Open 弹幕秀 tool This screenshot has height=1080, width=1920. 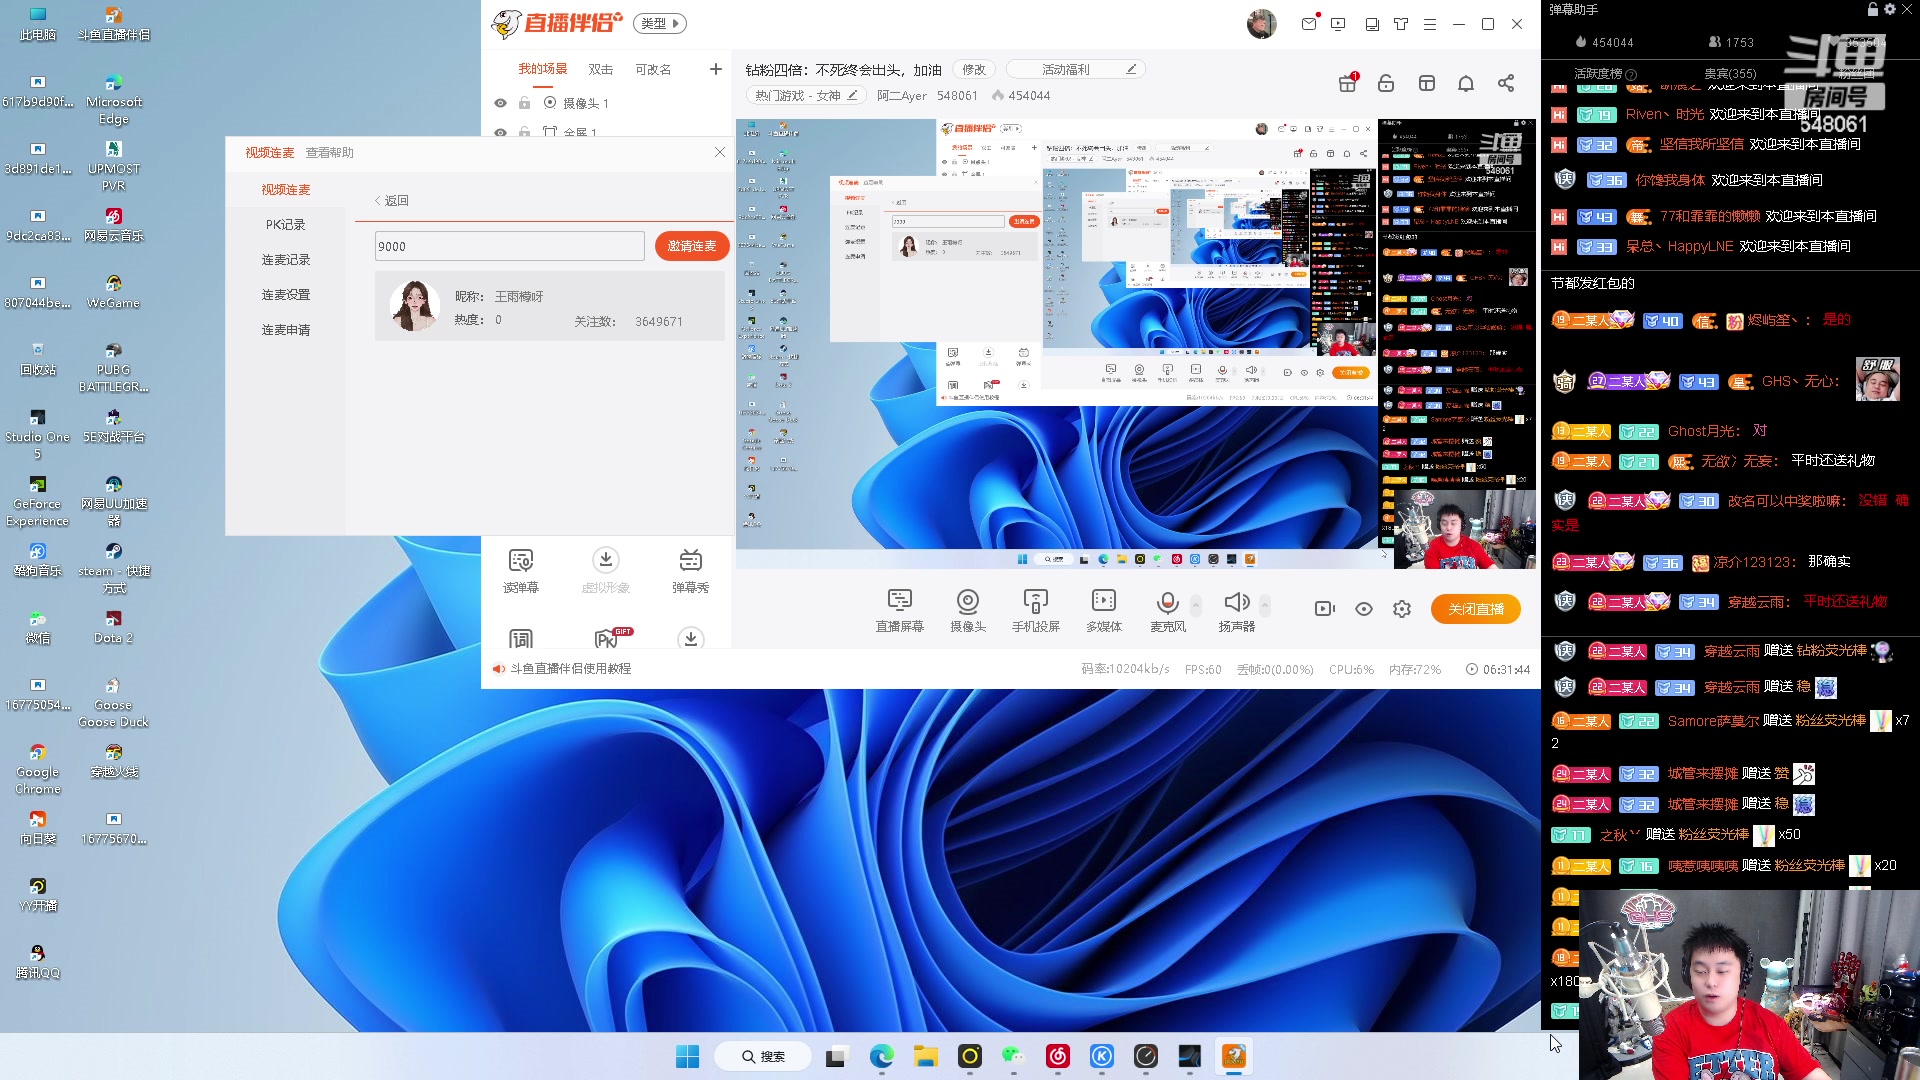point(690,571)
